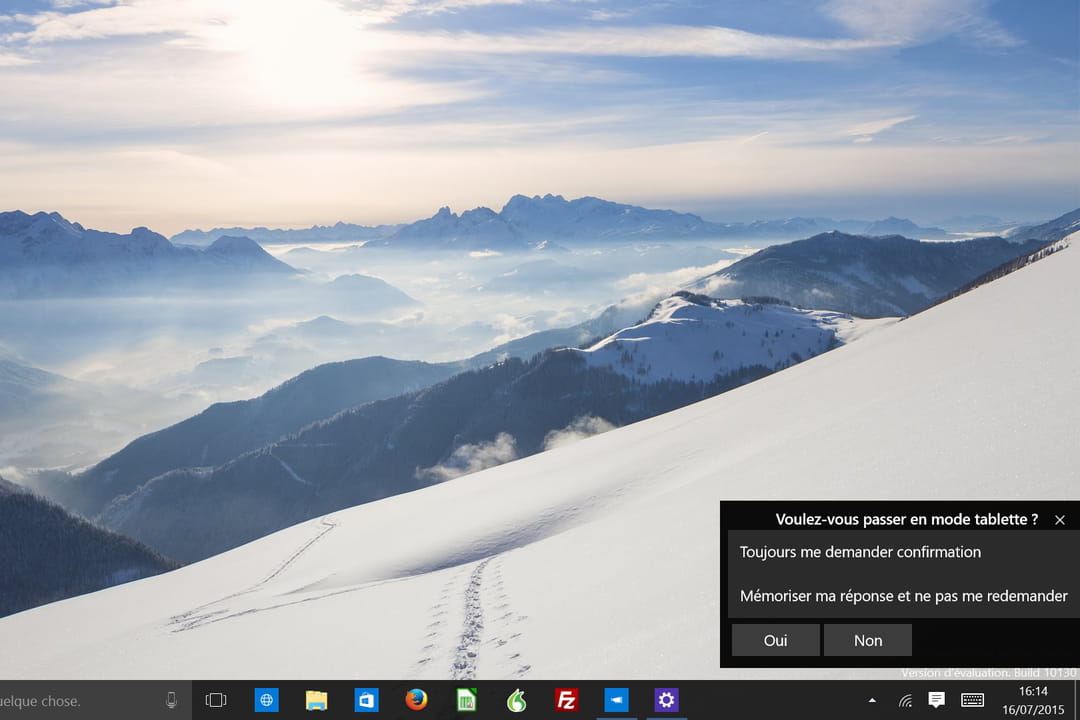Click Non to decline tablet mode

(x=868, y=640)
